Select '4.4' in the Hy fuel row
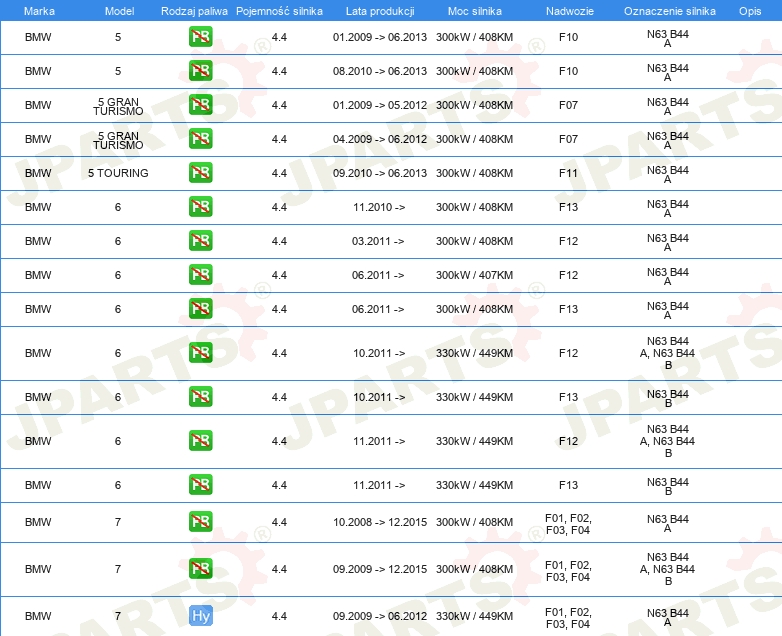This screenshot has width=782, height=636. click(x=279, y=616)
